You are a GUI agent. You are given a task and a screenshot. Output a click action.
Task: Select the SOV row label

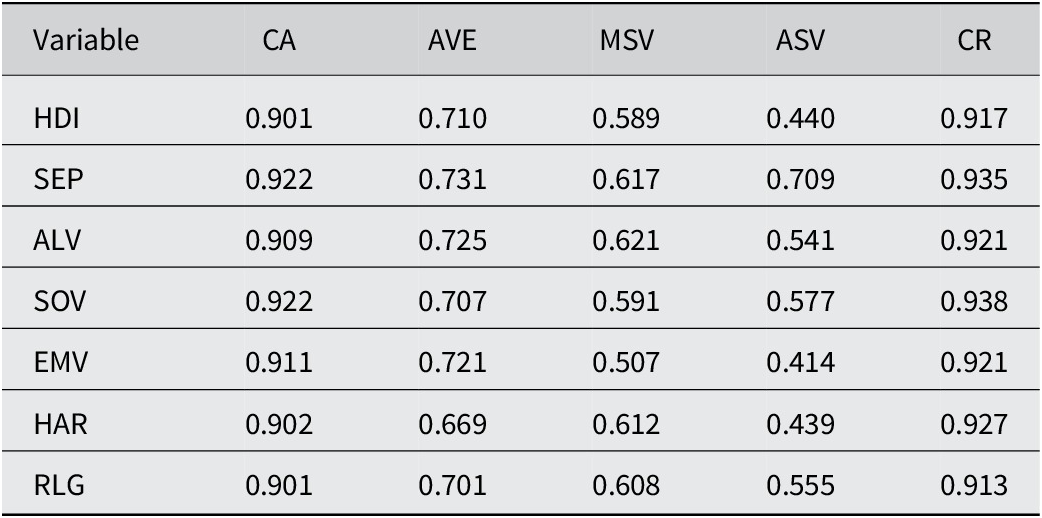click(x=59, y=303)
